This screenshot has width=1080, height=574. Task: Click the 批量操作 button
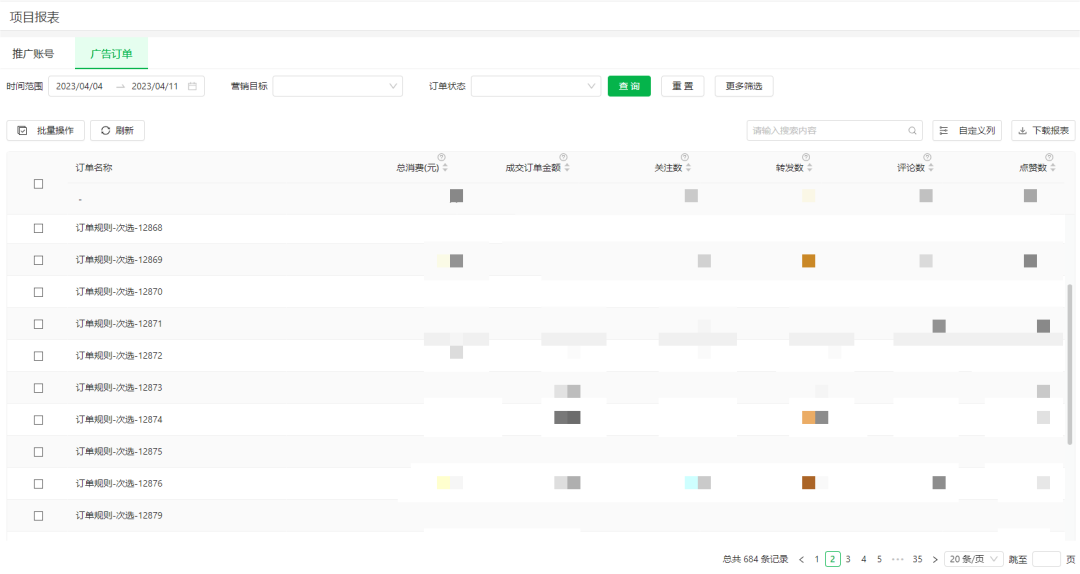(45, 130)
